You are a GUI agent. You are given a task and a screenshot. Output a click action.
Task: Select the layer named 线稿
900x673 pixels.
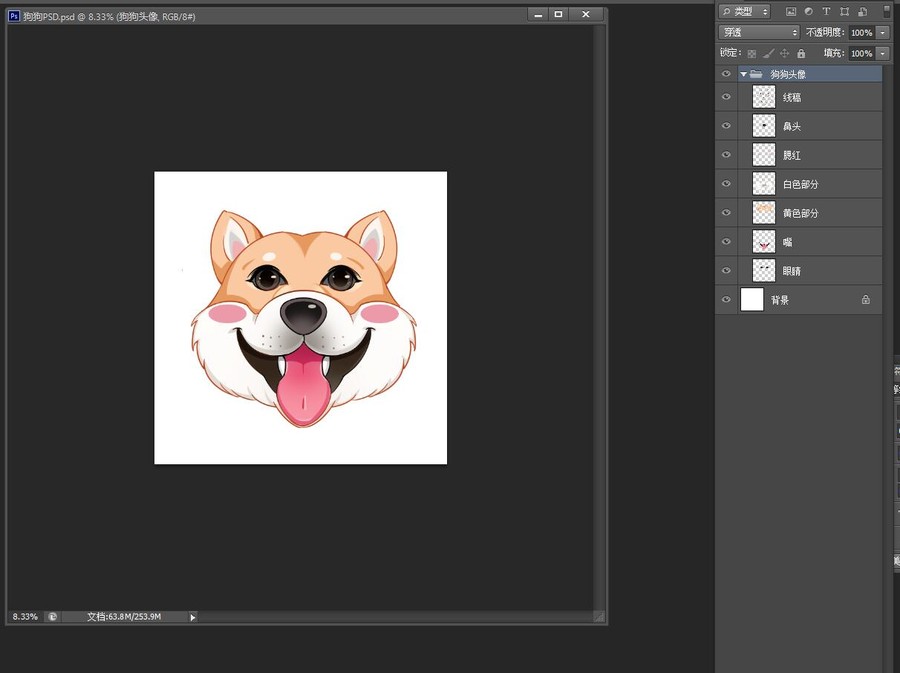[x=792, y=98]
